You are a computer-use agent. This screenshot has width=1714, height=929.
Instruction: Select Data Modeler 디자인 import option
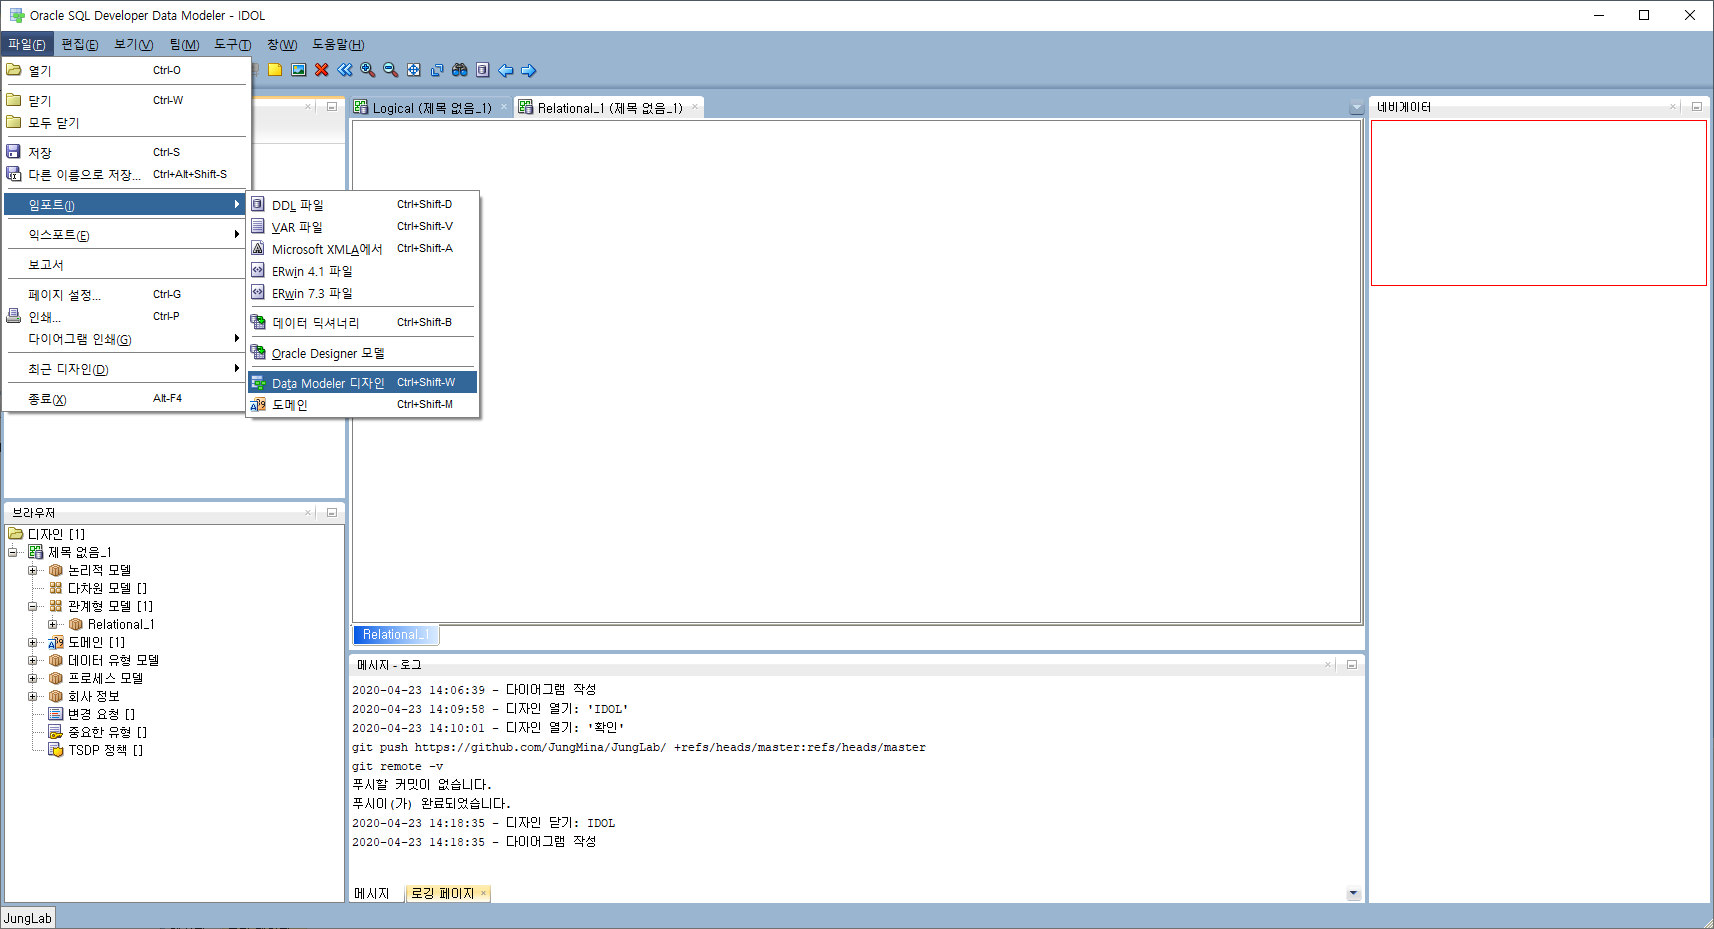tap(363, 383)
